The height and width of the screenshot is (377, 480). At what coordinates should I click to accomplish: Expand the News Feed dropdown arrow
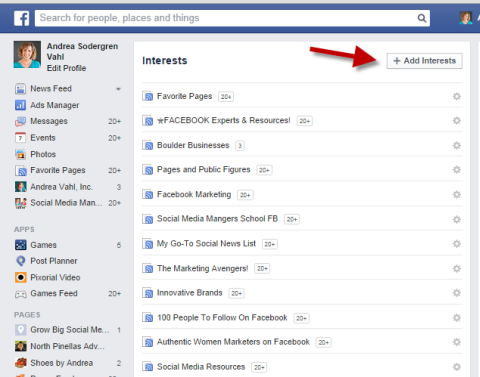click(118, 89)
